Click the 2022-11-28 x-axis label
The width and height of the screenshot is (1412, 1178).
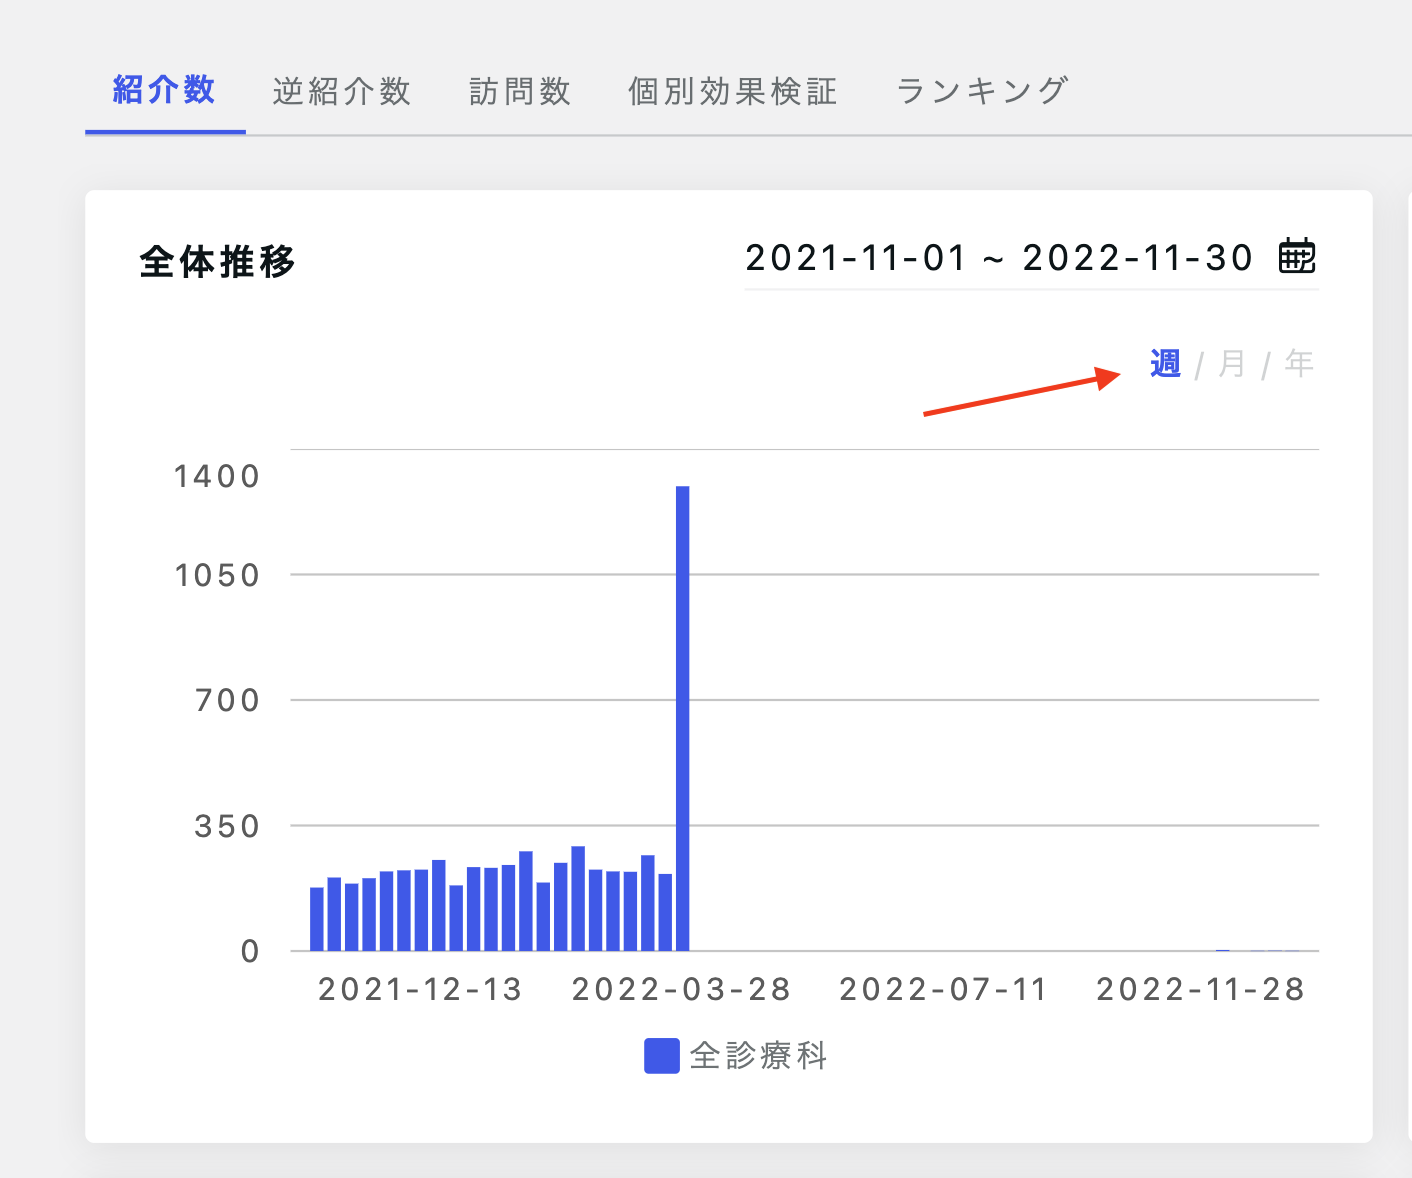tap(1201, 989)
